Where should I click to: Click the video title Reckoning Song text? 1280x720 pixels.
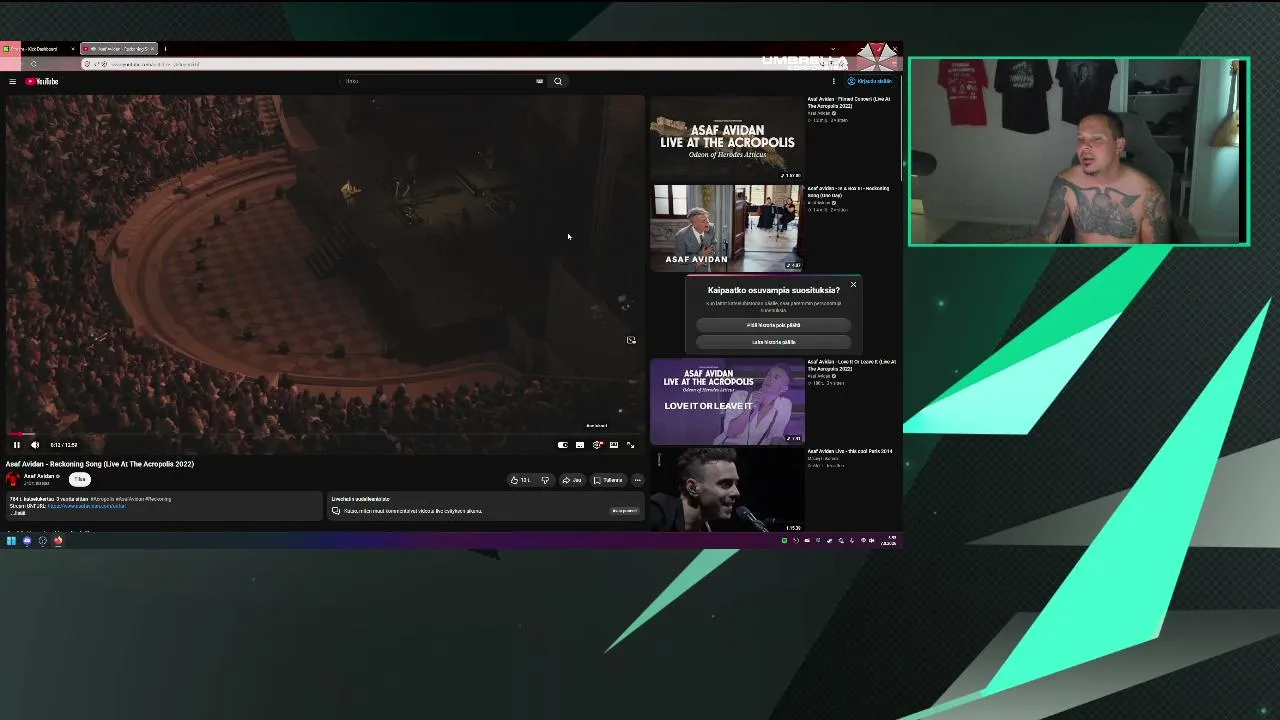[100, 464]
